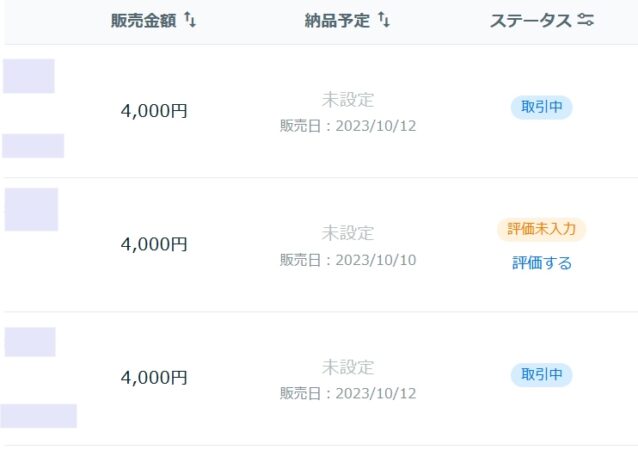
Task: Click the orange 評価未入力 status badge
Action: pyautogui.click(x=541, y=229)
